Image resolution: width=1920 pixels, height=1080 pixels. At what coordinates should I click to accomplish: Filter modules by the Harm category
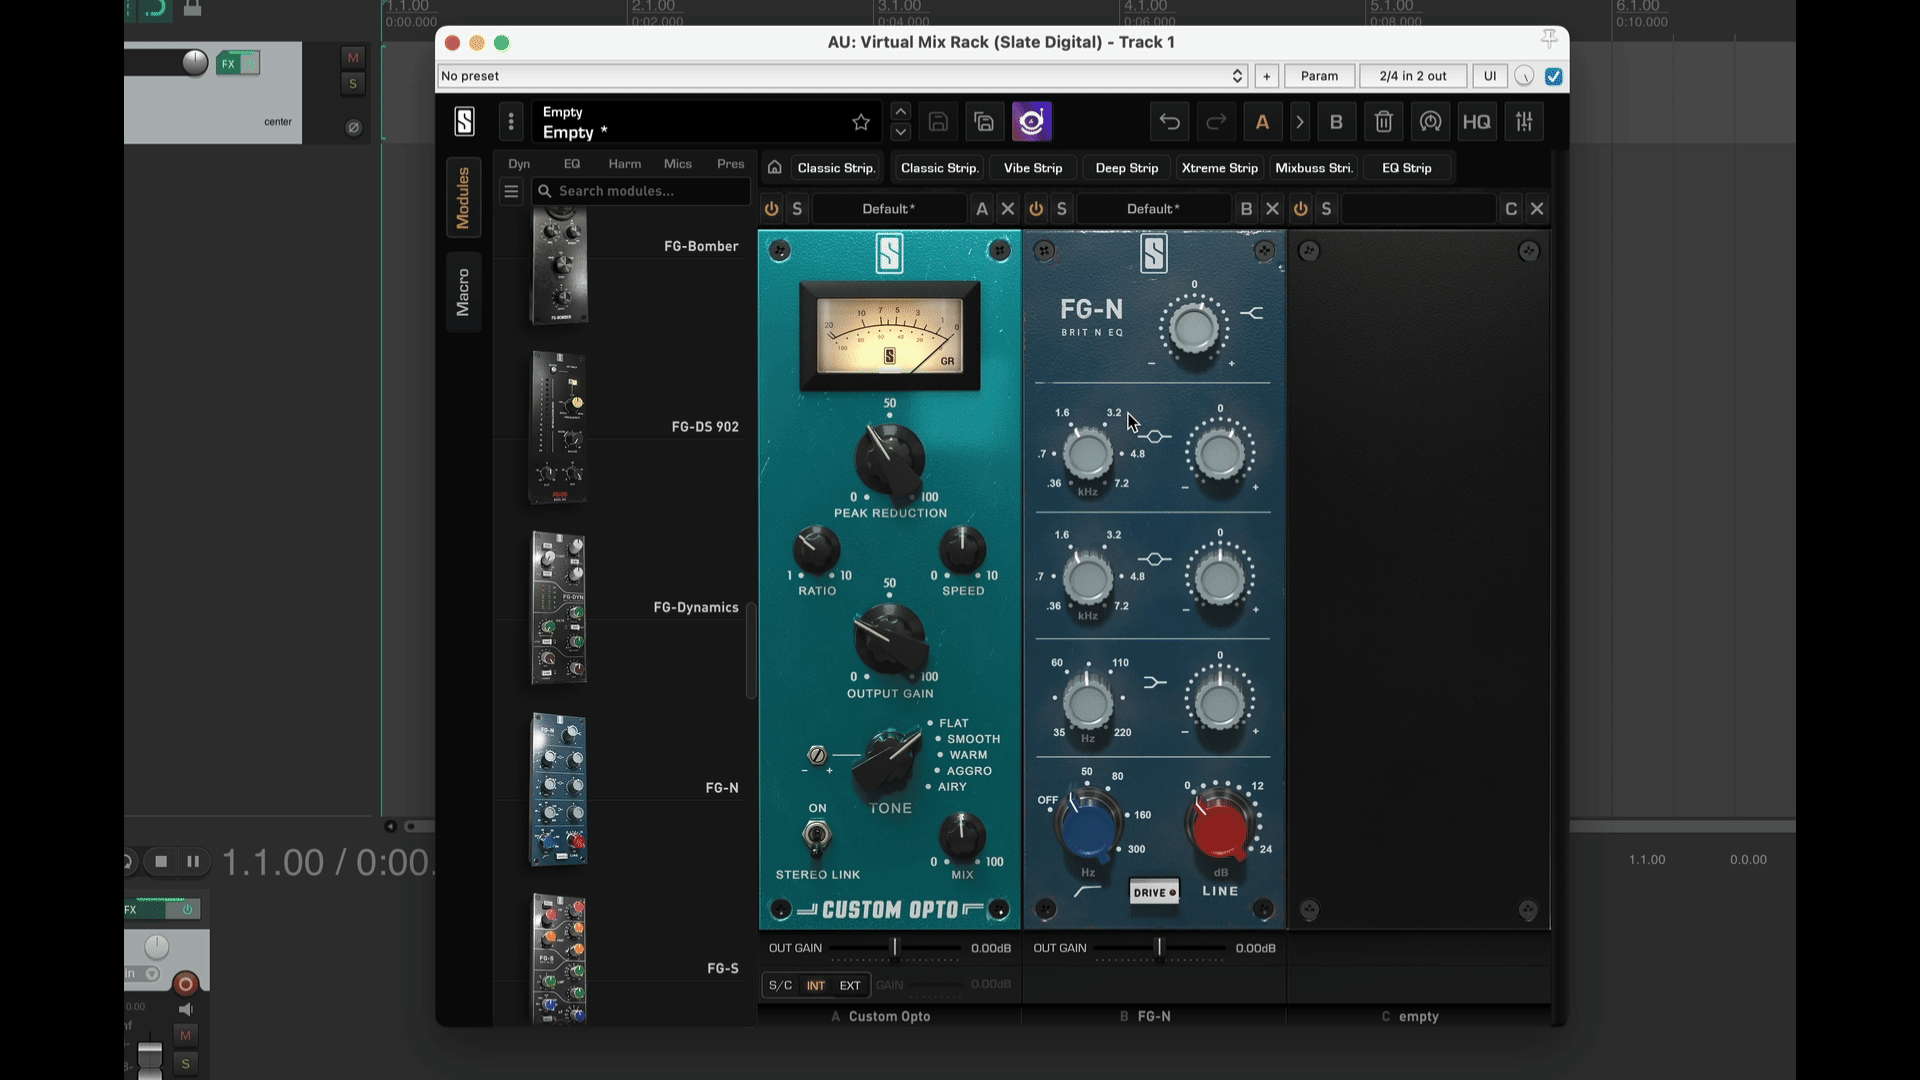click(625, 164)
